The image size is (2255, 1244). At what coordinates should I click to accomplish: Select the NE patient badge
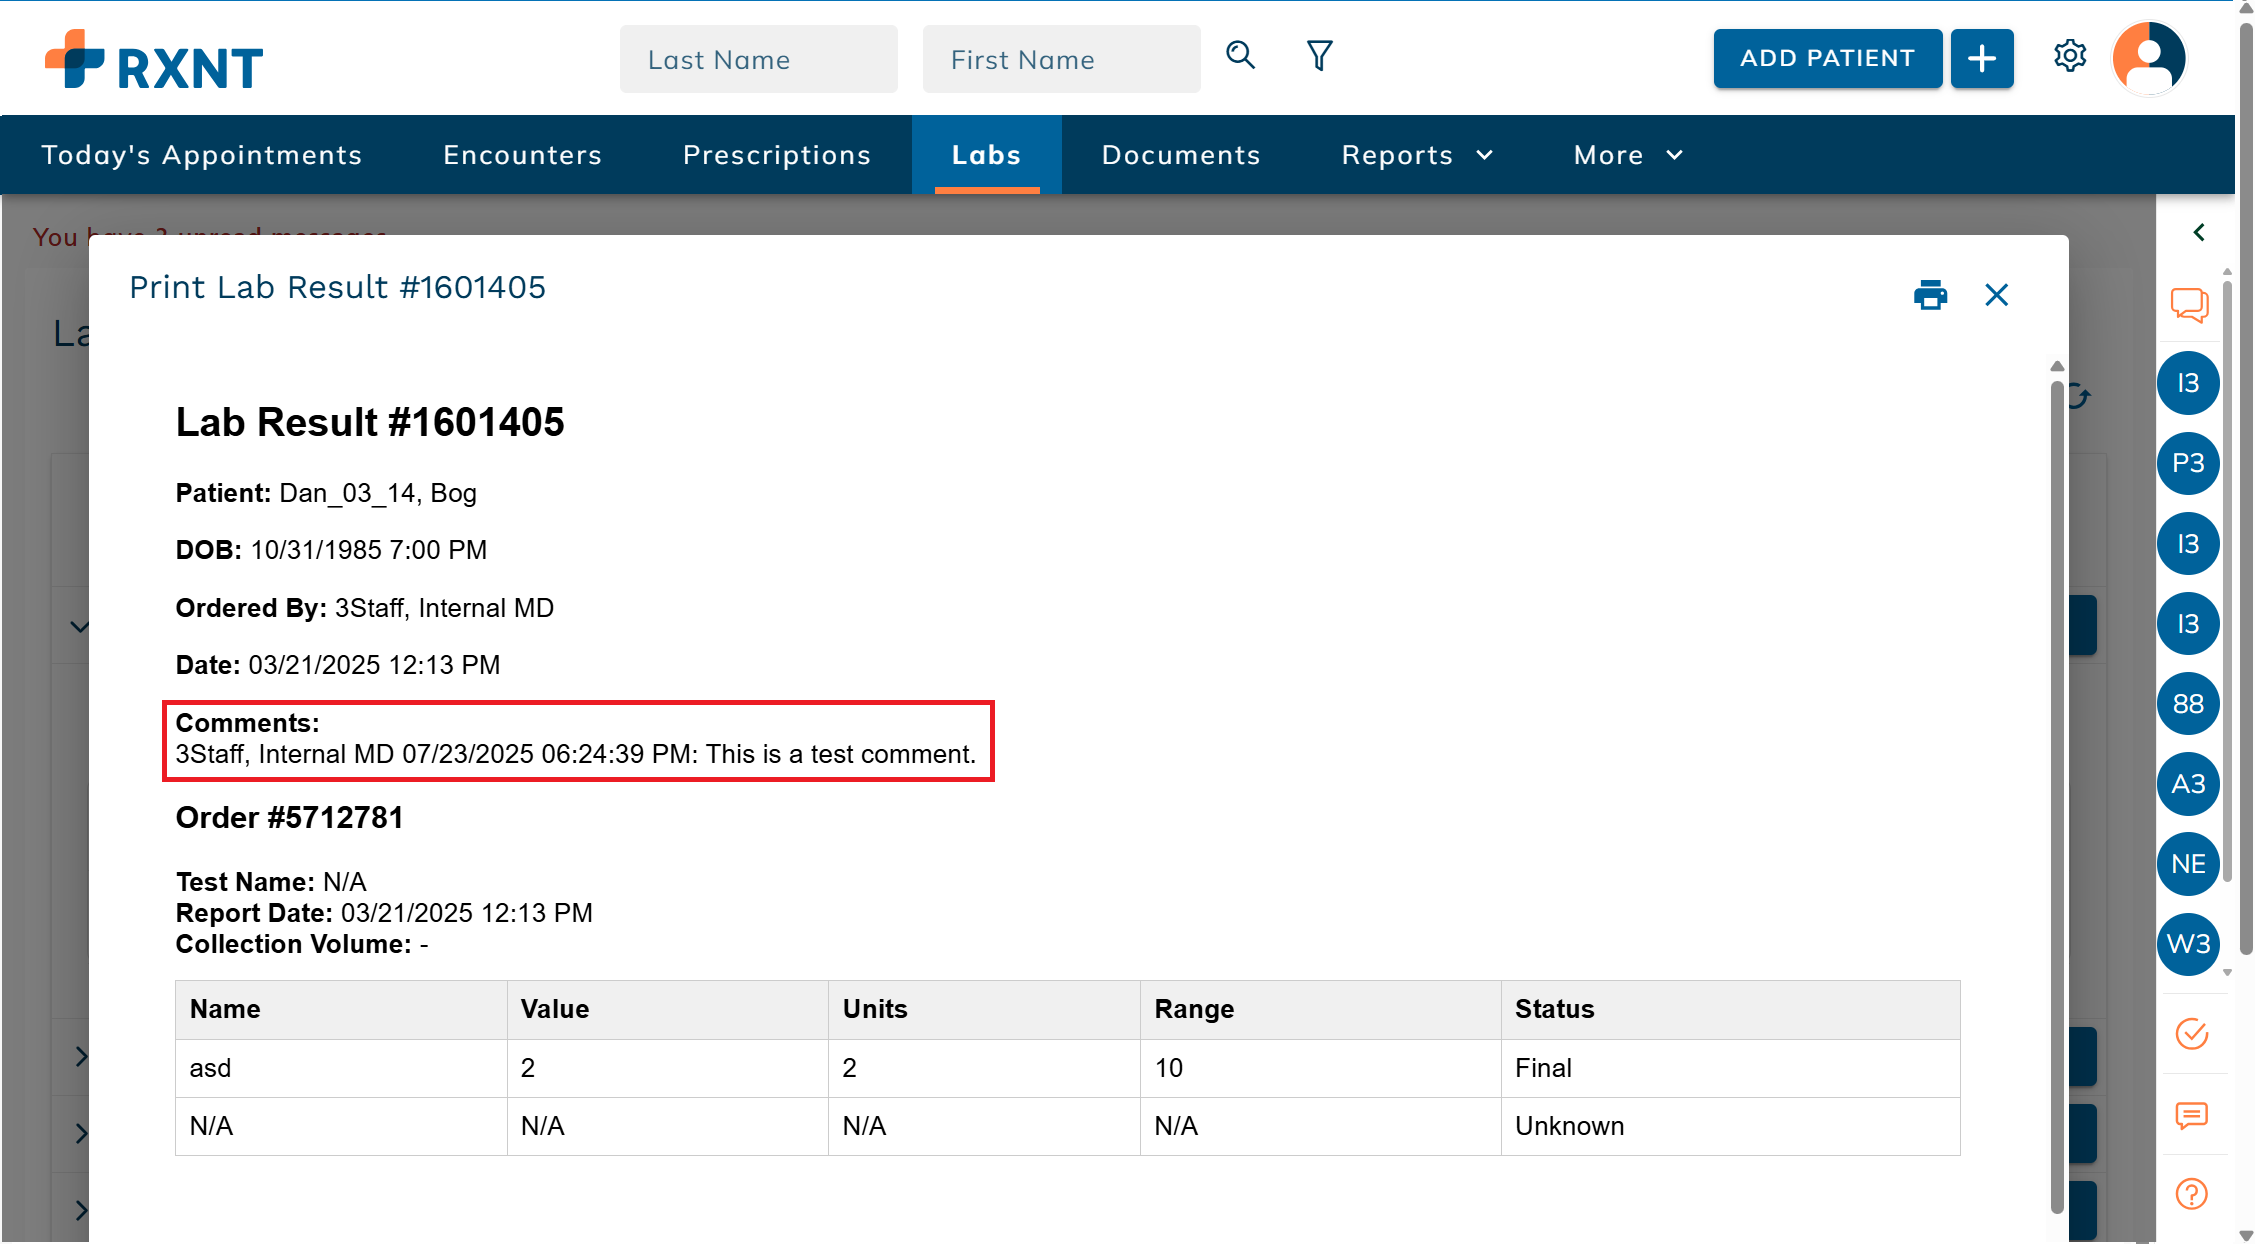coord(2188,864)
